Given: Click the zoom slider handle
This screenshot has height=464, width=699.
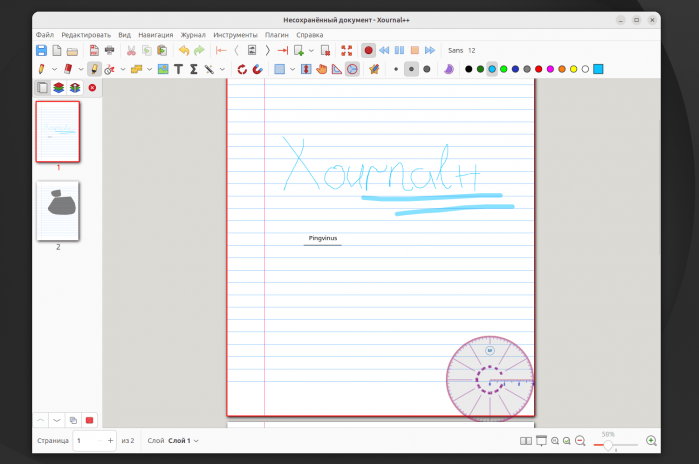Looking at the screenshot, I should [x=608, y=445].
